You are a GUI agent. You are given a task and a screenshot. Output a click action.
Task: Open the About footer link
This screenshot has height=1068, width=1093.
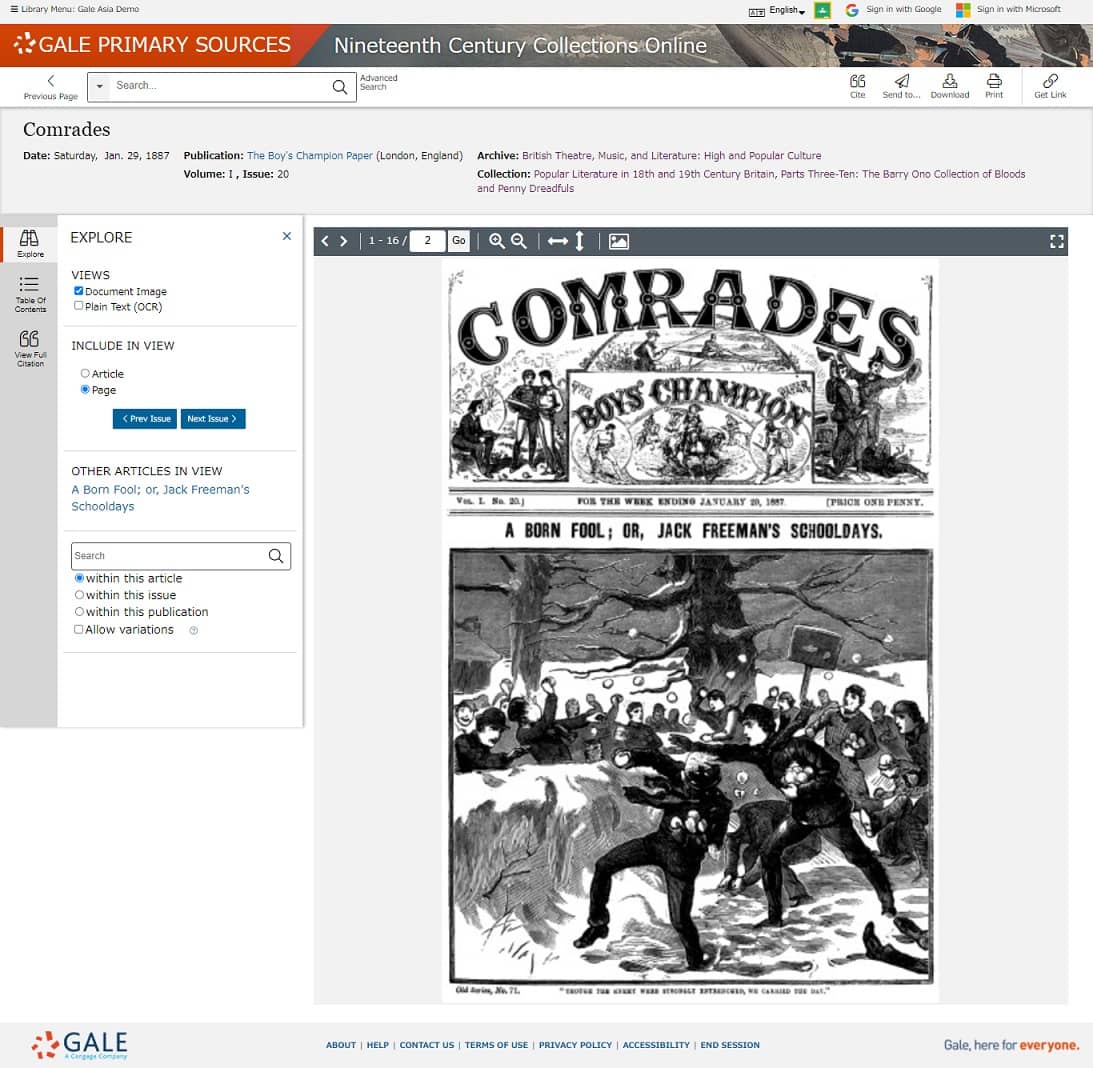341,1045
